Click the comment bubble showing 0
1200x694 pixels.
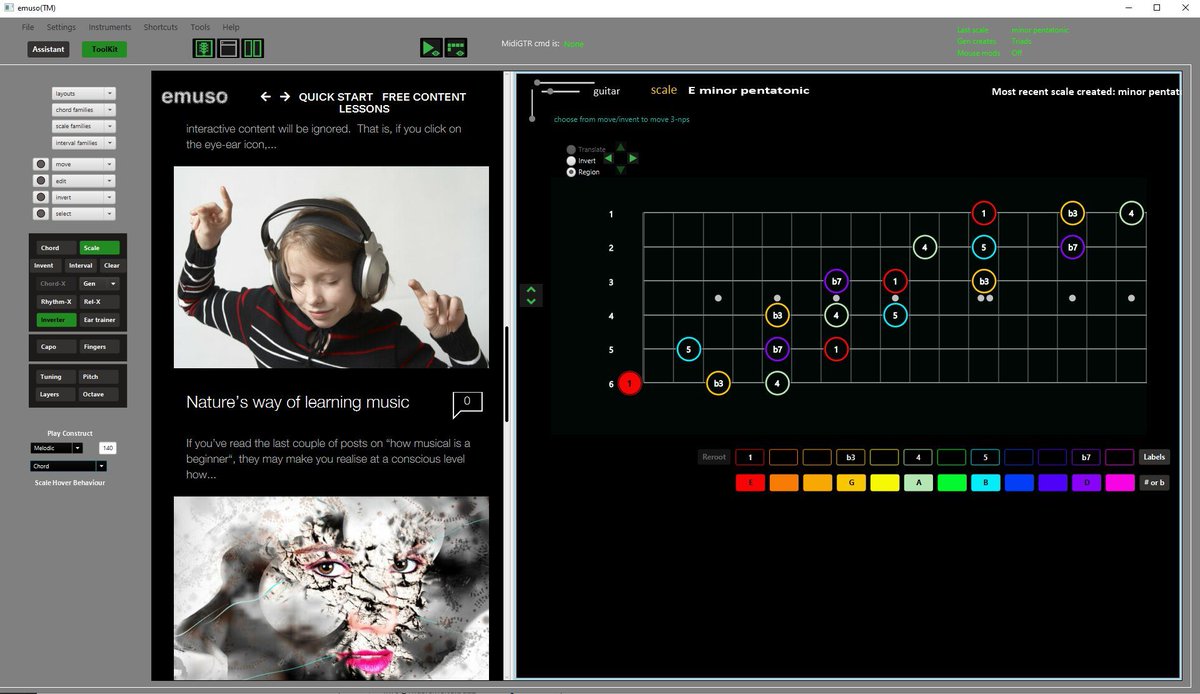tap(467, 402)
